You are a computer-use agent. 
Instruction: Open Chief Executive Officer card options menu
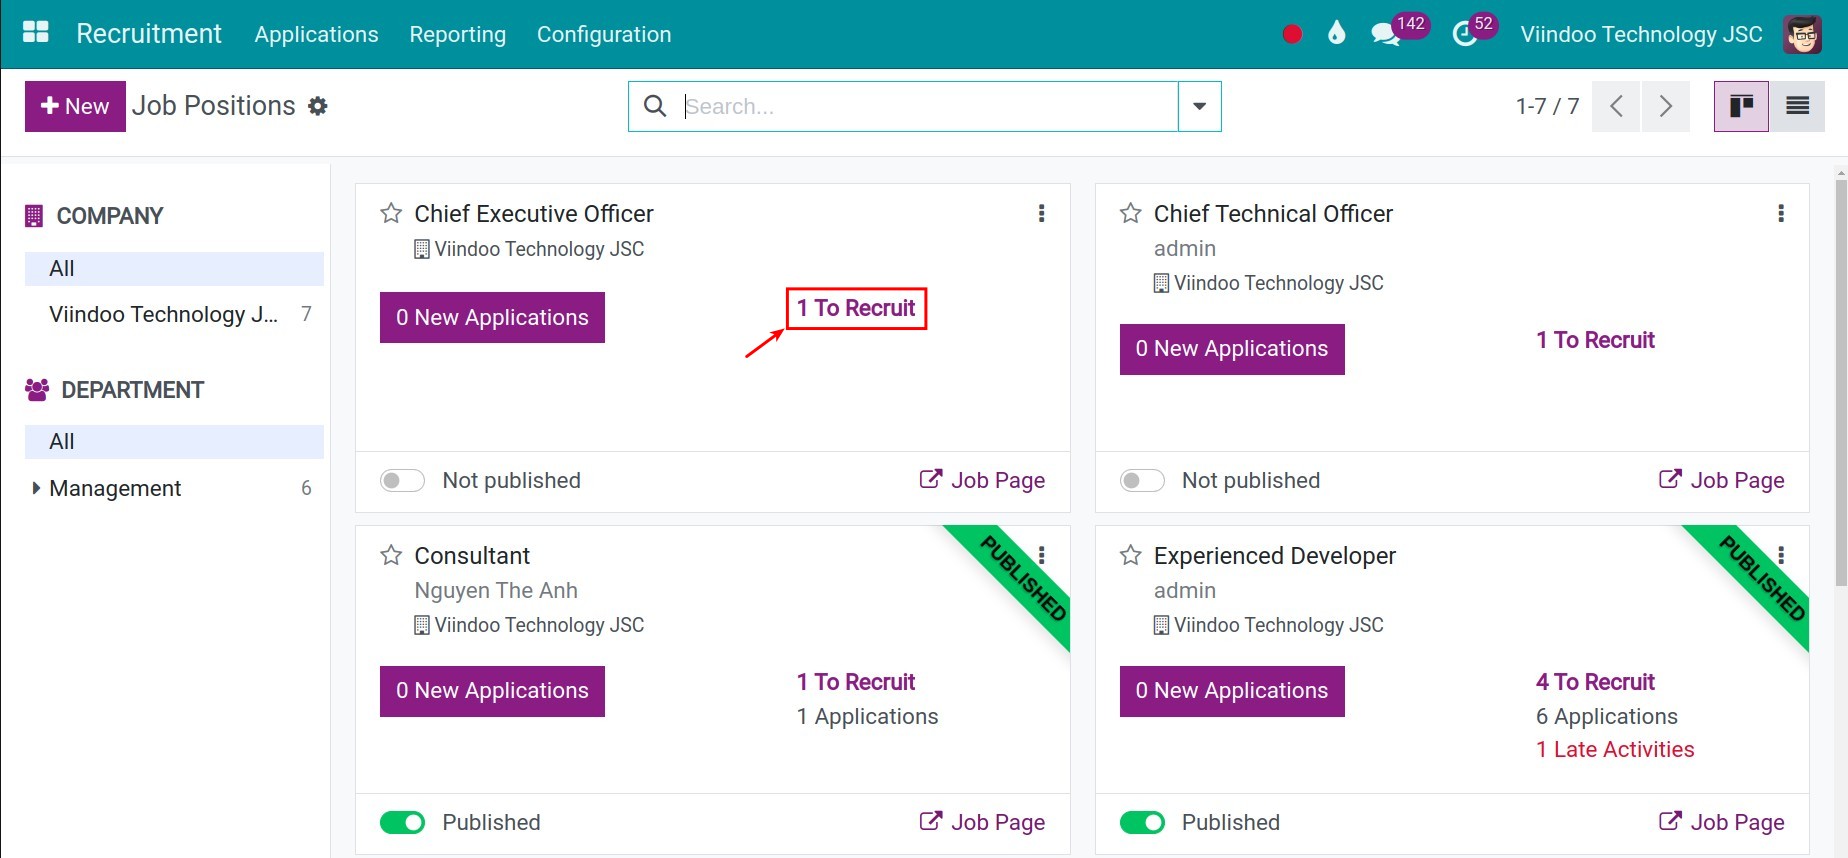(x=1042, y=213)
